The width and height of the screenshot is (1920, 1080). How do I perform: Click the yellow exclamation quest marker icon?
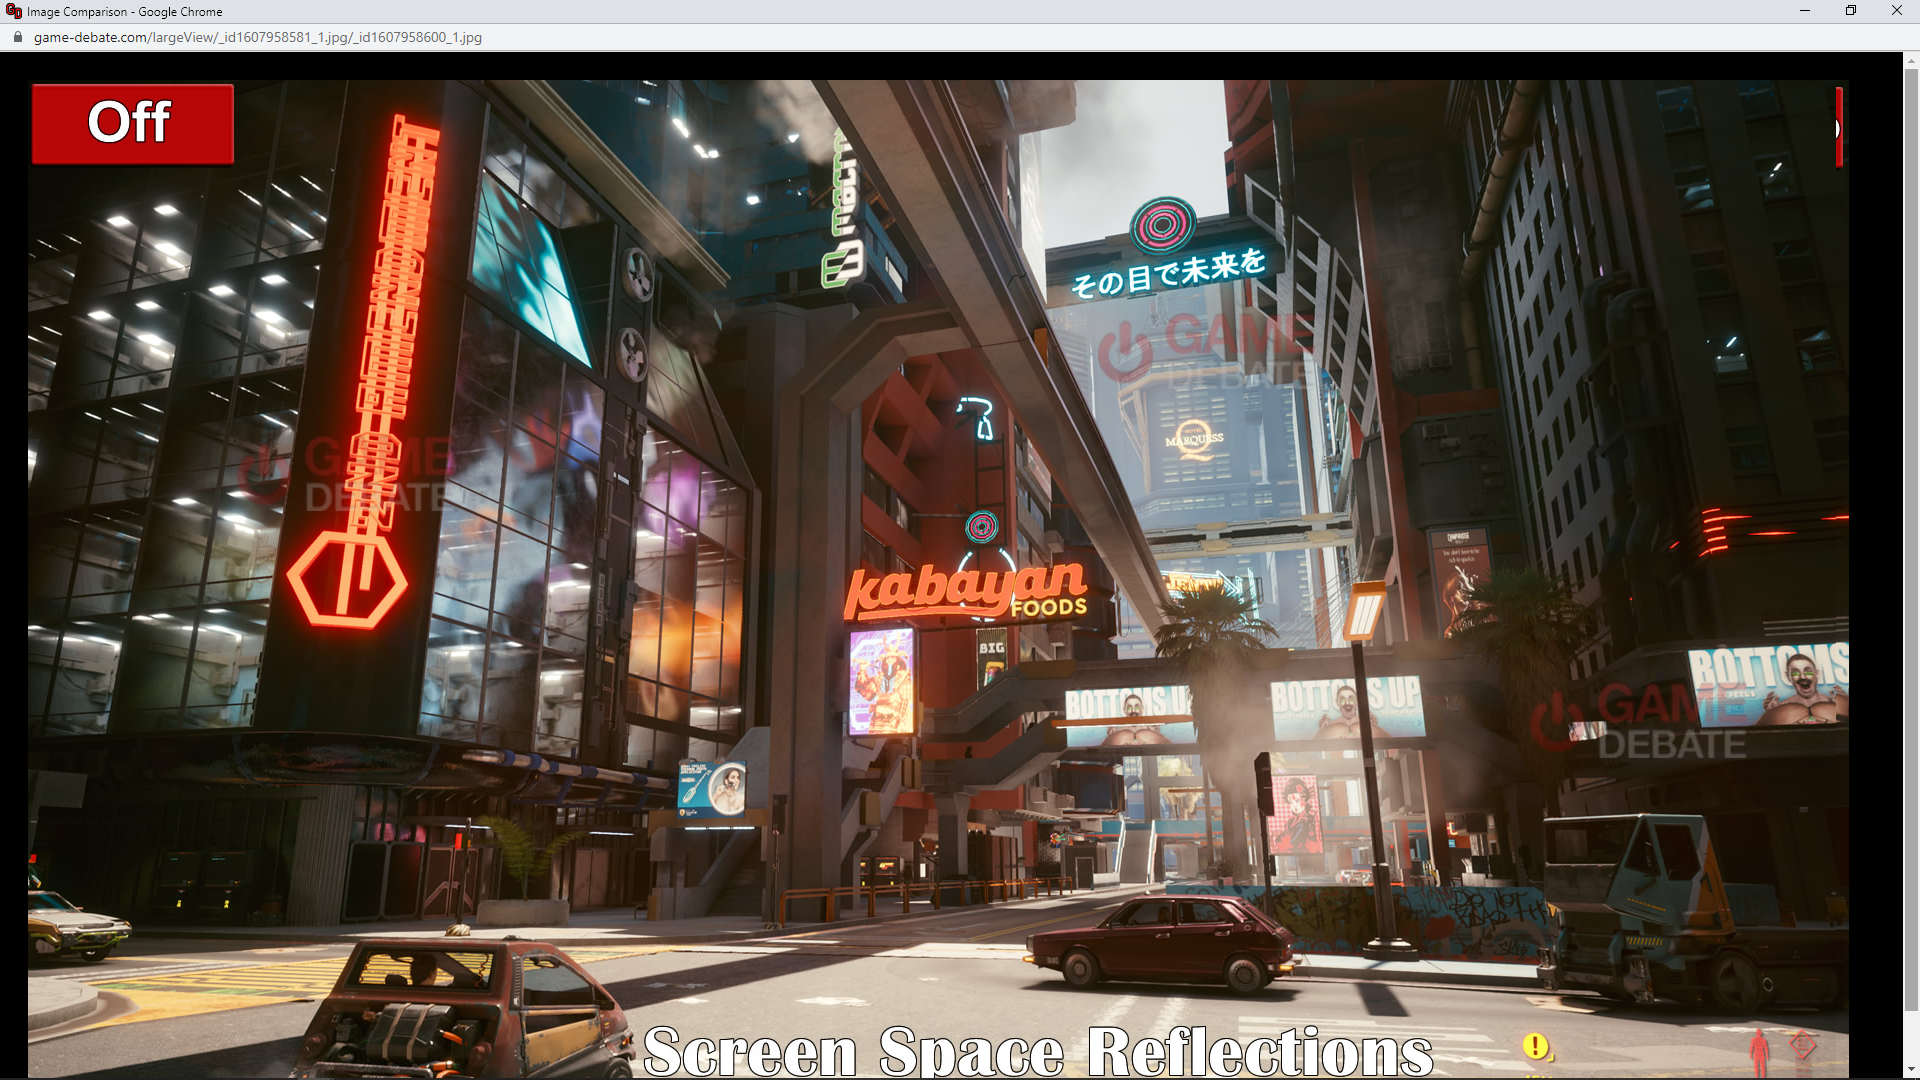click(x=1535, y=1046)
